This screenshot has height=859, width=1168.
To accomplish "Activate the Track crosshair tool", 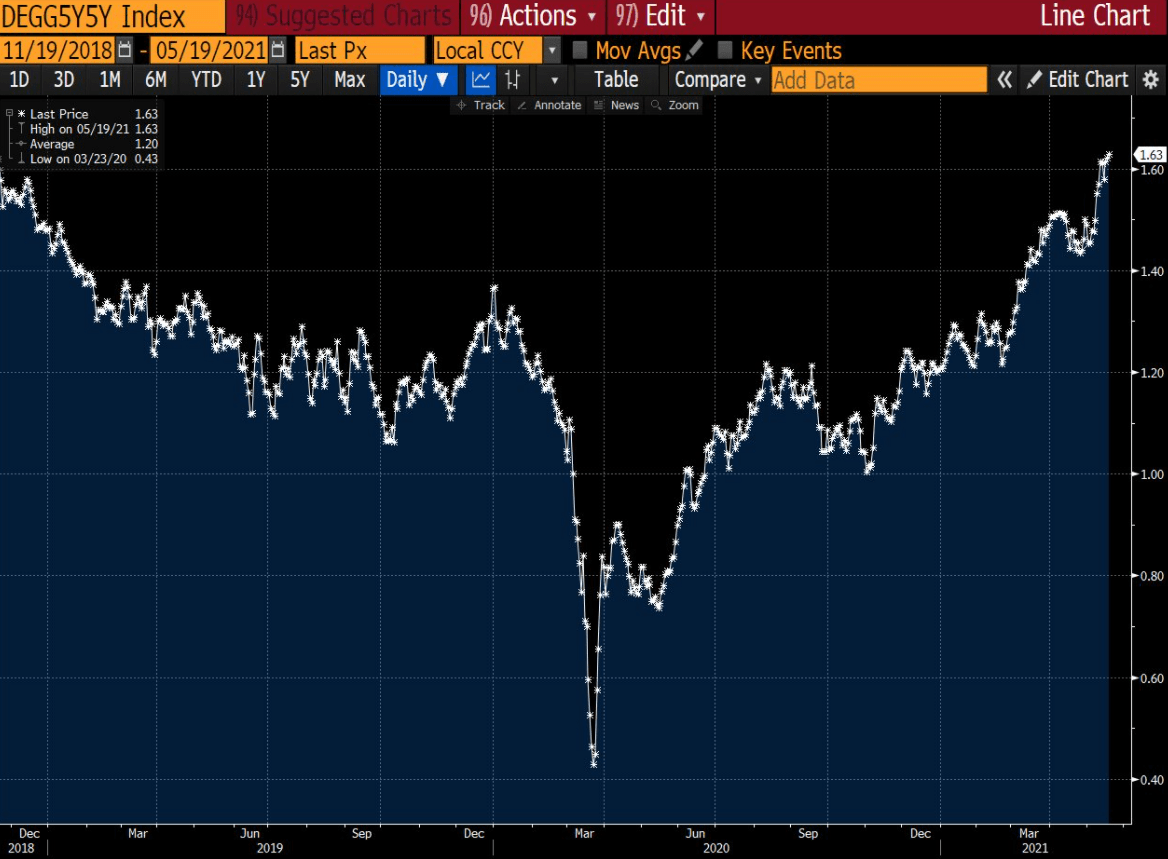I will pos(480,105).
